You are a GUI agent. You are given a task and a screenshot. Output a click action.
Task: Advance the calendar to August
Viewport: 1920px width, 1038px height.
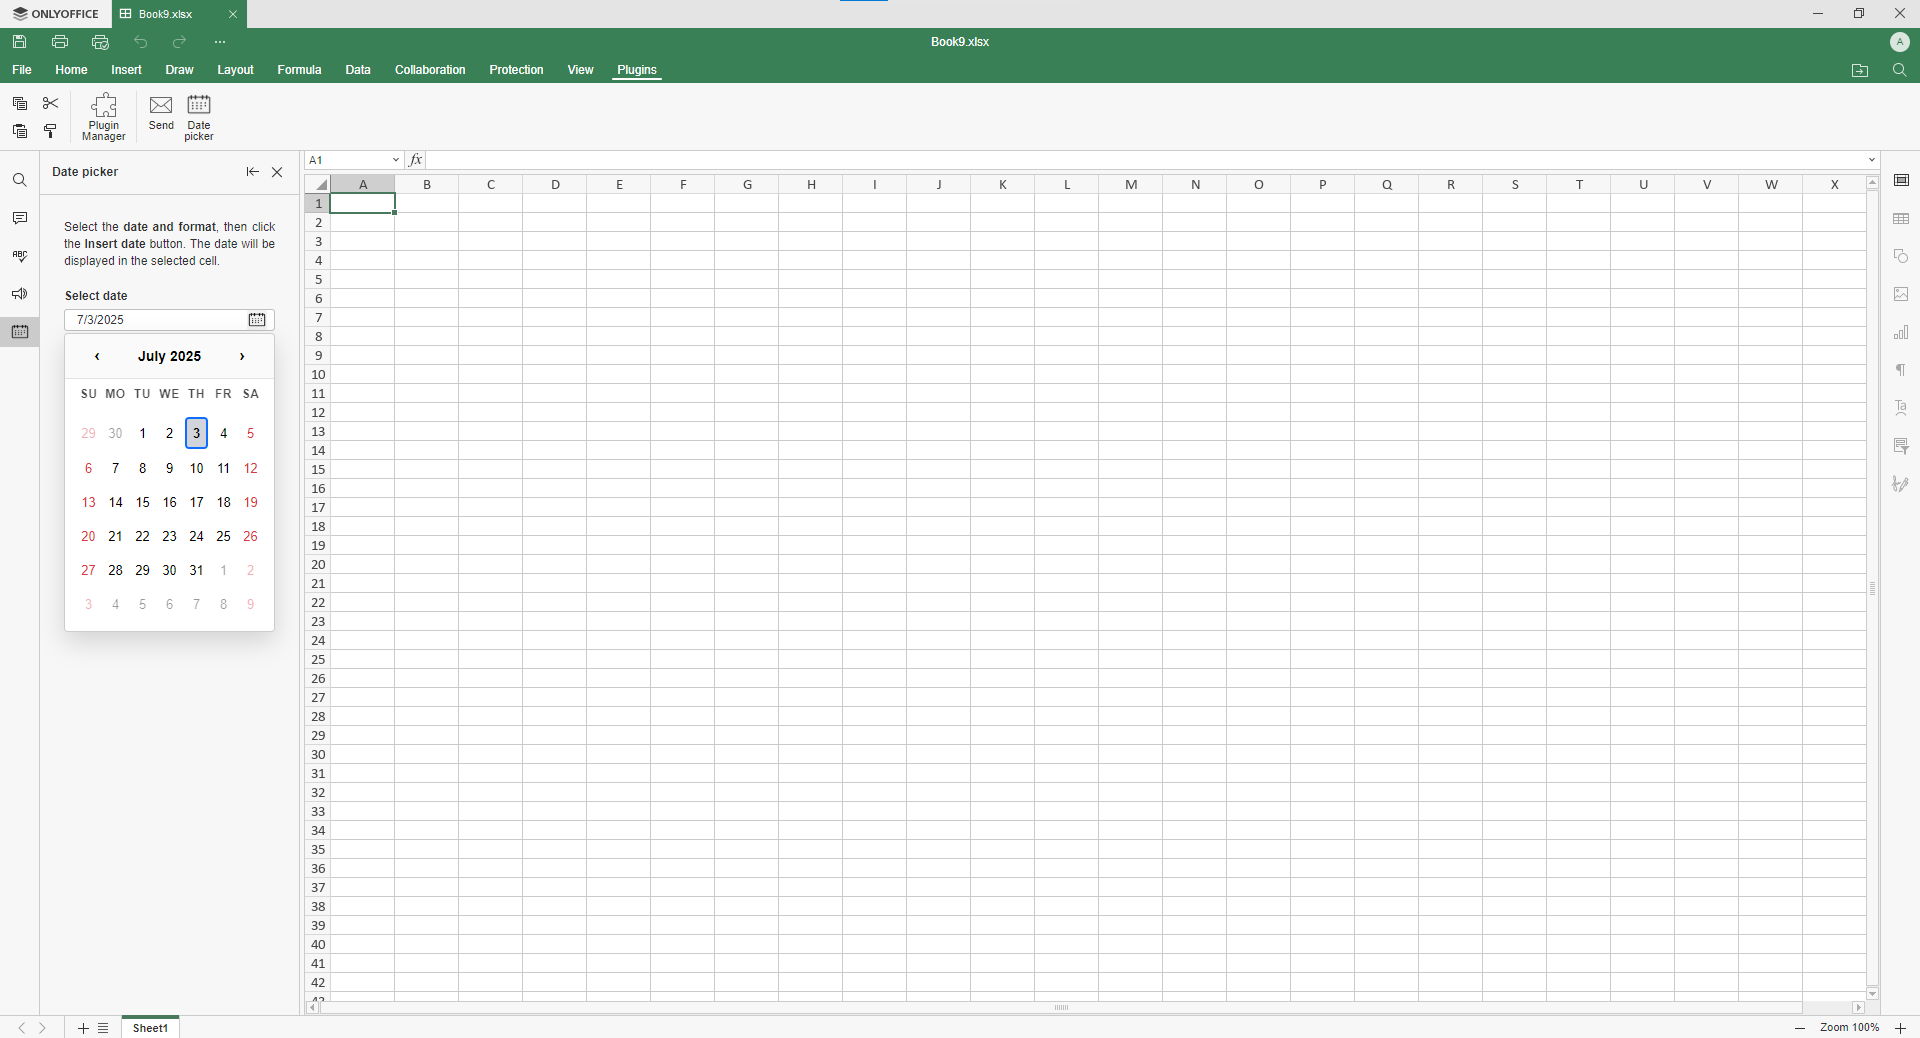[241, 356]
